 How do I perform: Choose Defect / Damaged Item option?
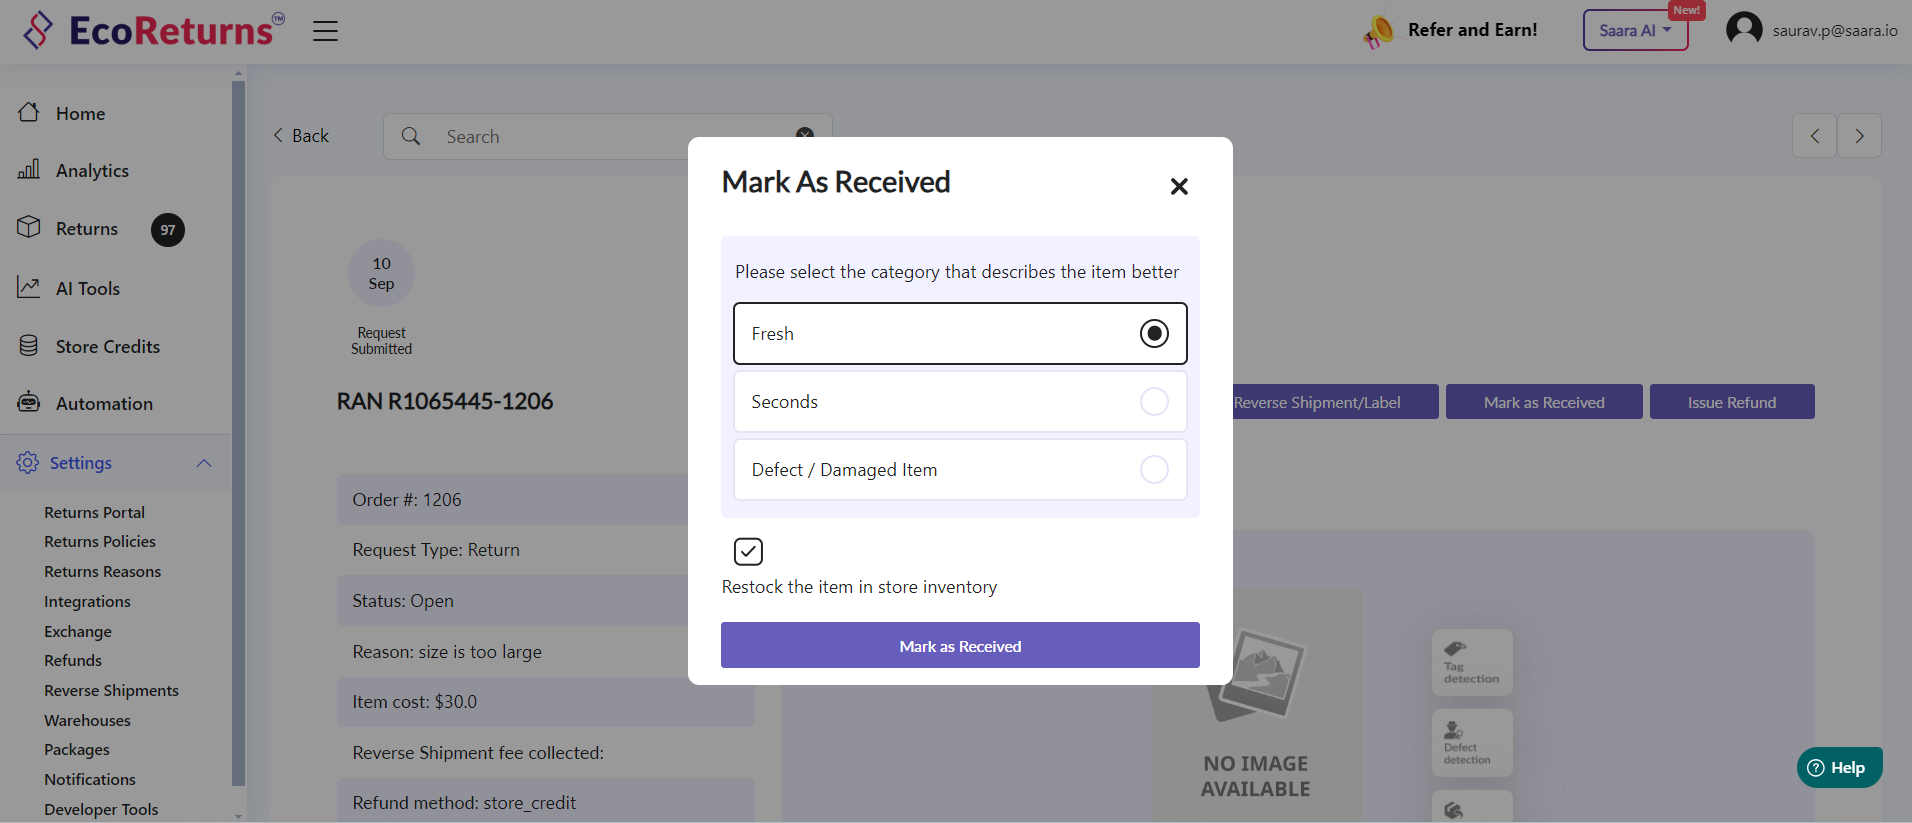(1154, 469)
